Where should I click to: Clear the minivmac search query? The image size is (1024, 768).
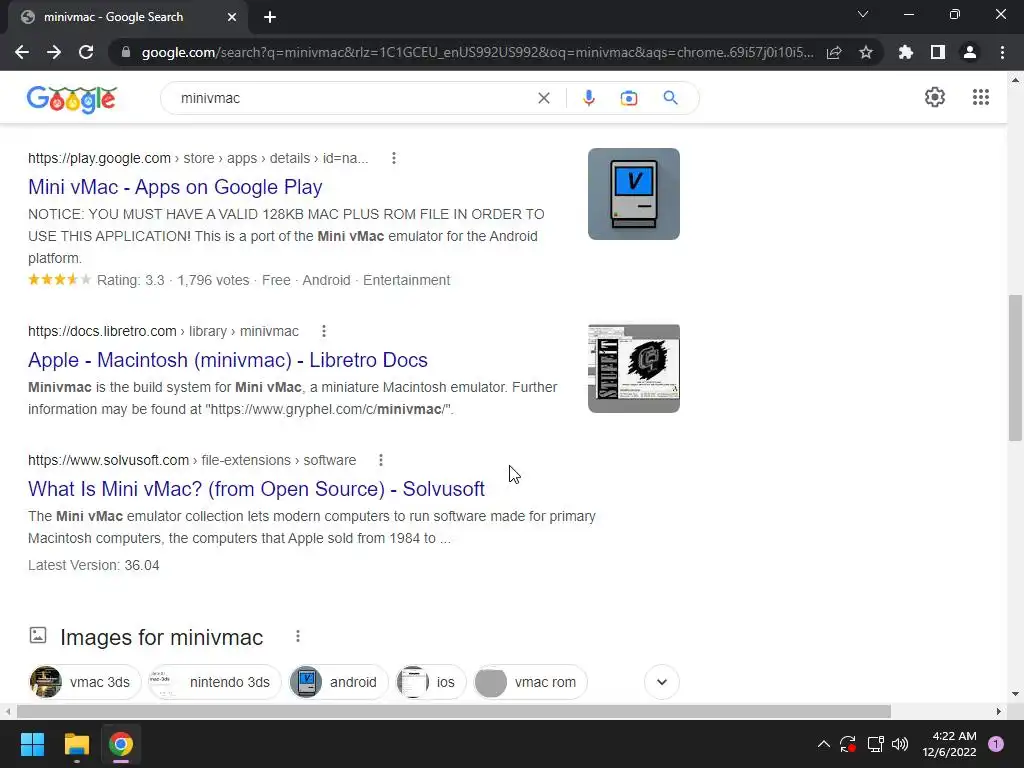tap(543, 98)
